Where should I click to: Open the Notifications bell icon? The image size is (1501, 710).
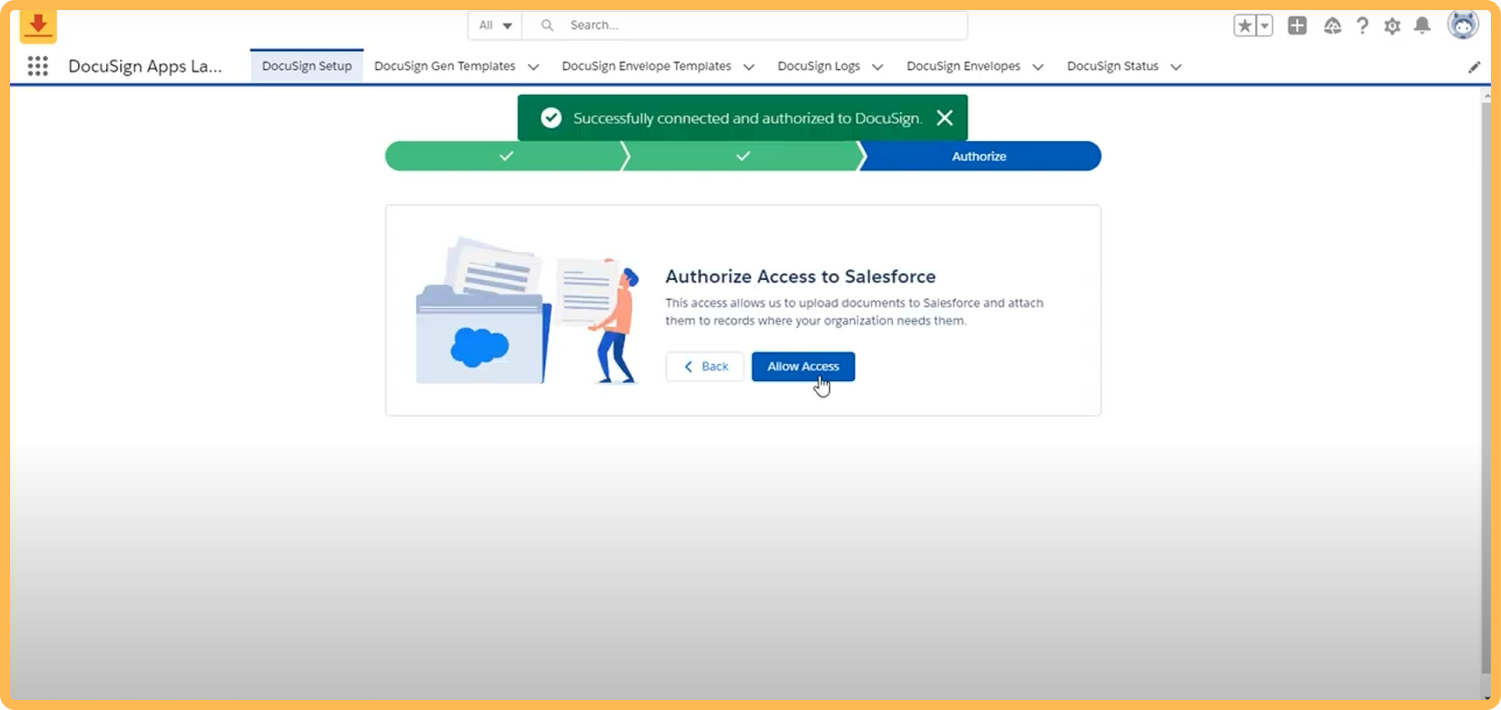pyautogui.click(x=1422, y=26)
